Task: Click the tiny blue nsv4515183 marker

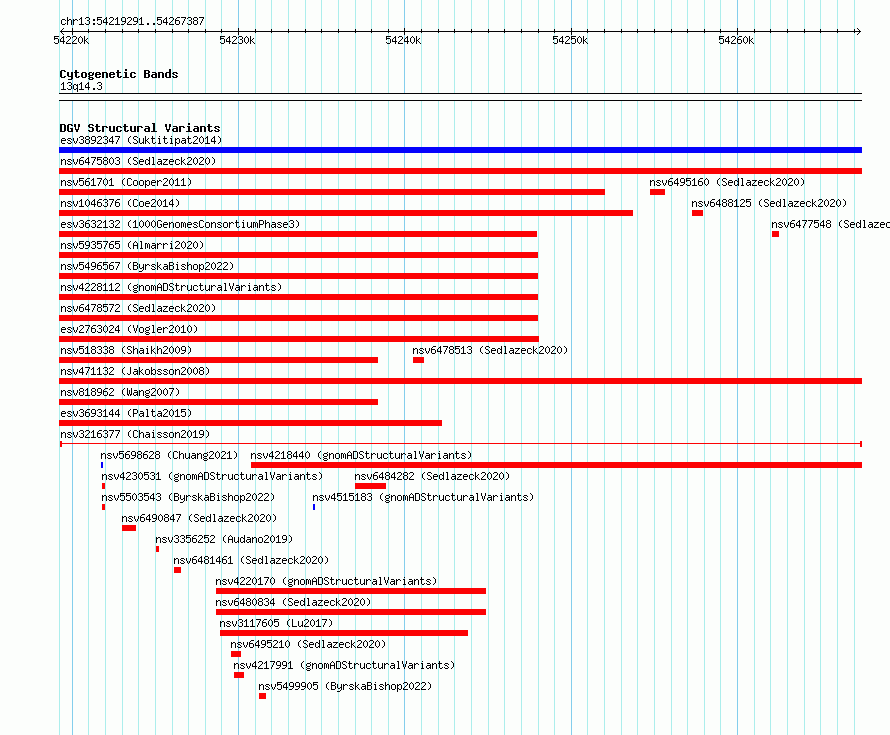Action: pos(314,507)
